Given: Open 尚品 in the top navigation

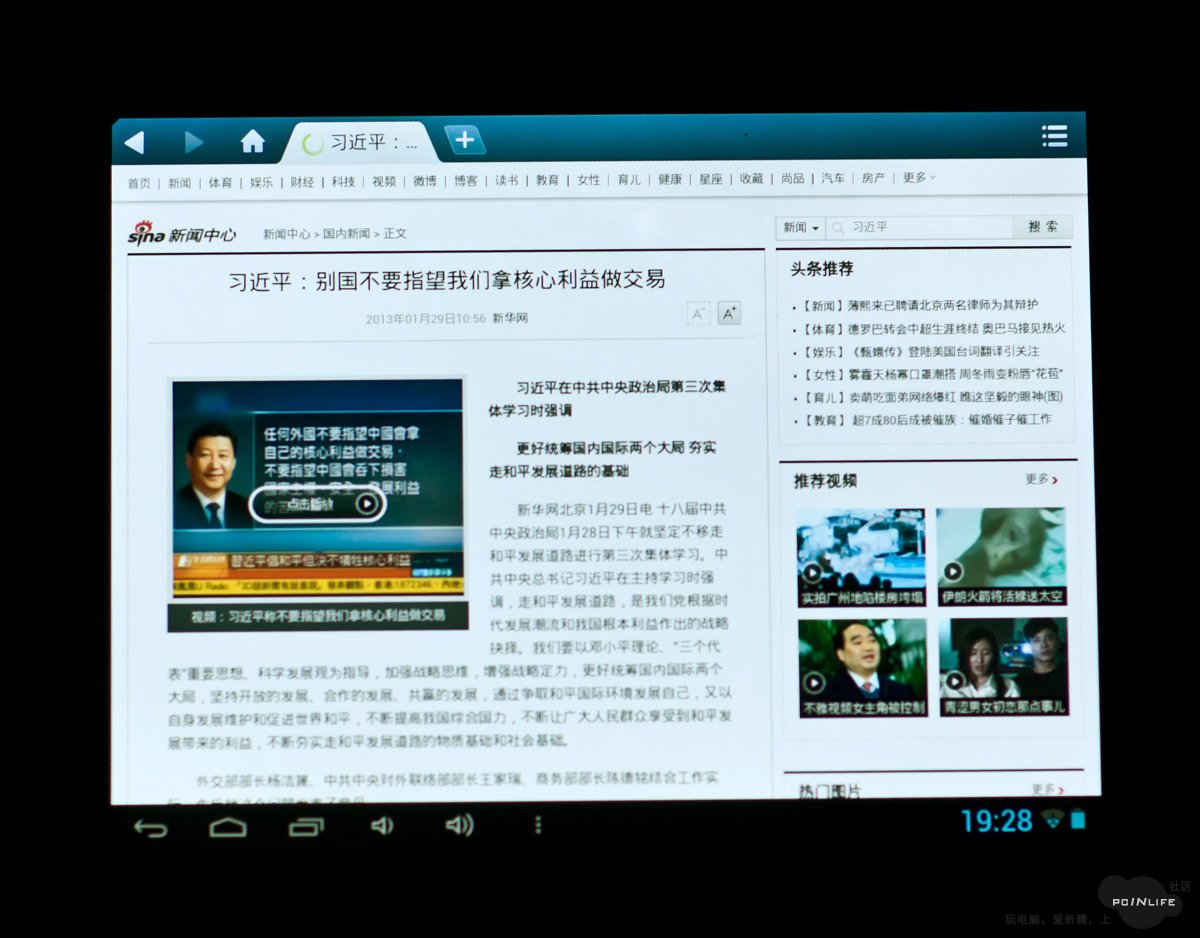Looking at the screenshot, I should click(x=793, y=178).
